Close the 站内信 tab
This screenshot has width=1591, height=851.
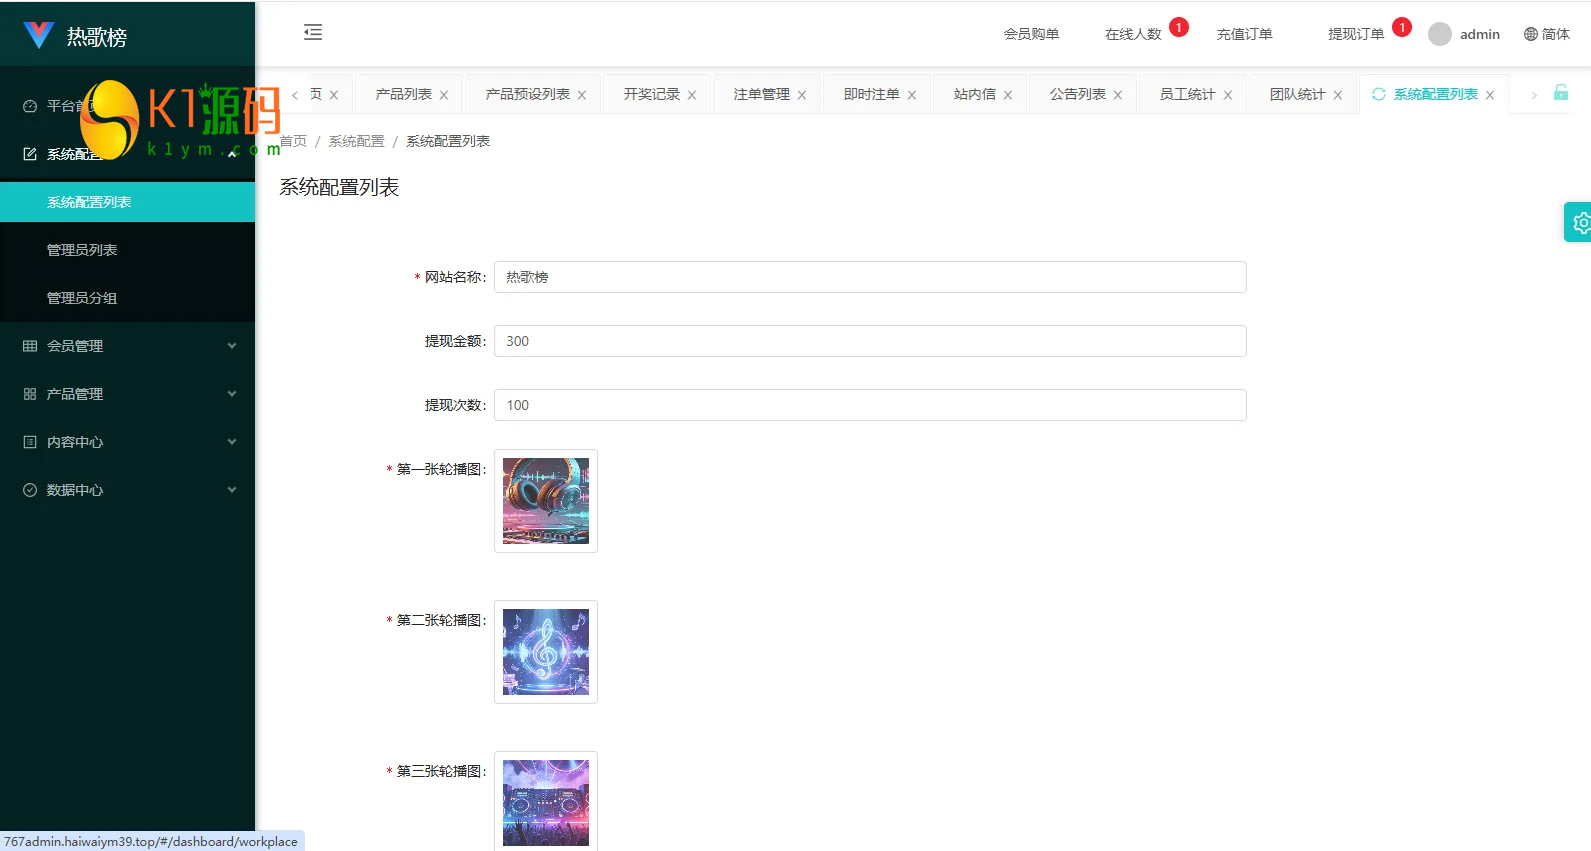(x=1008, y=95)
